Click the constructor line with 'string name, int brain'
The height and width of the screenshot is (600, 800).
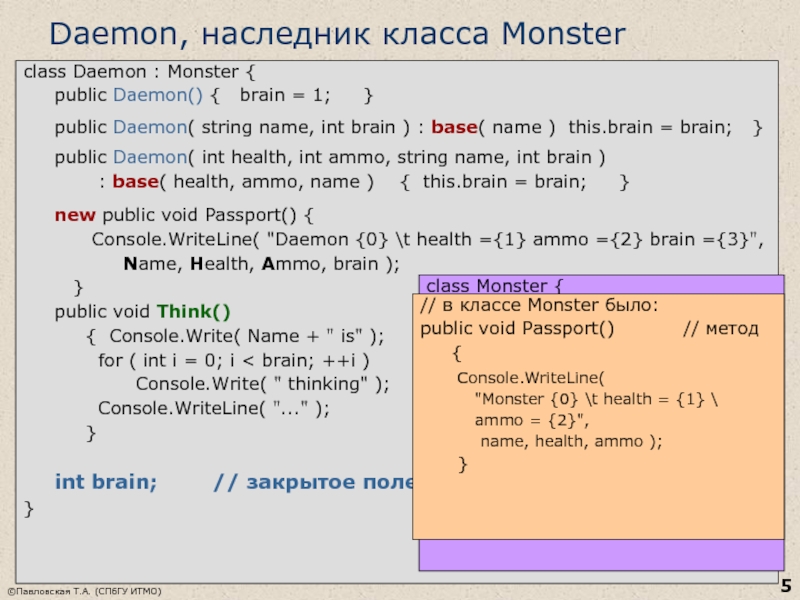(408, 127)
